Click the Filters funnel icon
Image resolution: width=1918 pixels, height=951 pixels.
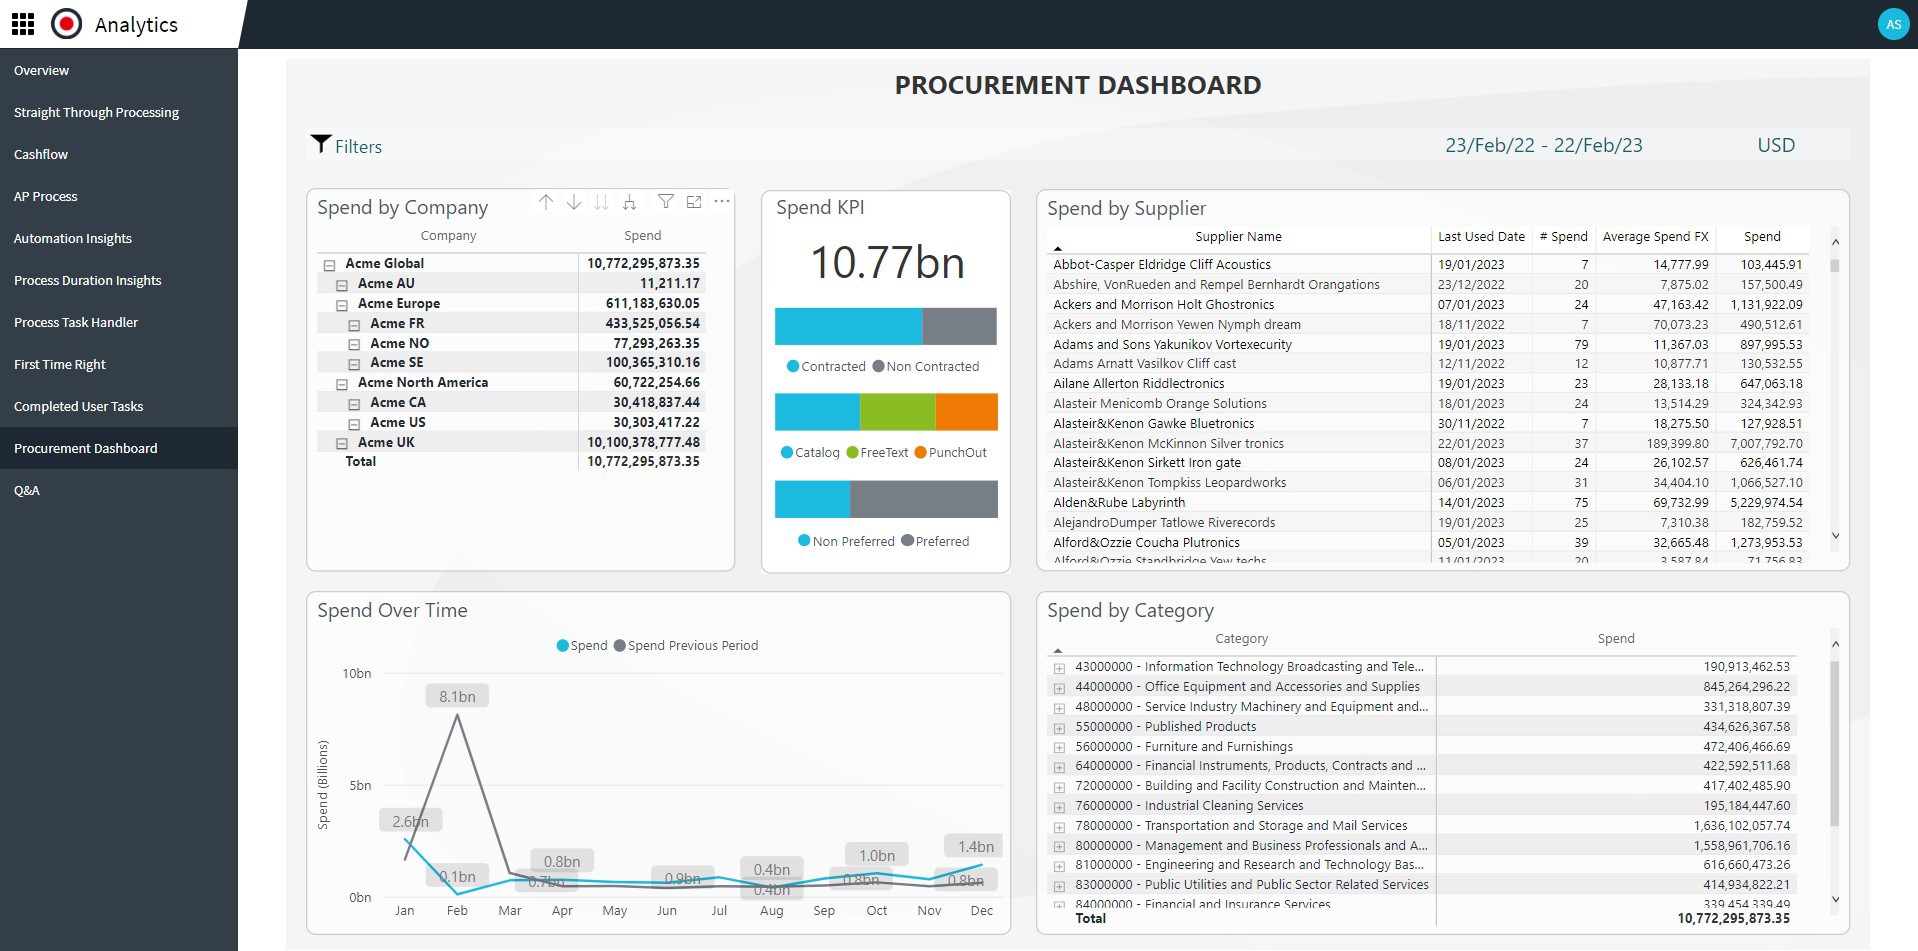coord(320,143)
